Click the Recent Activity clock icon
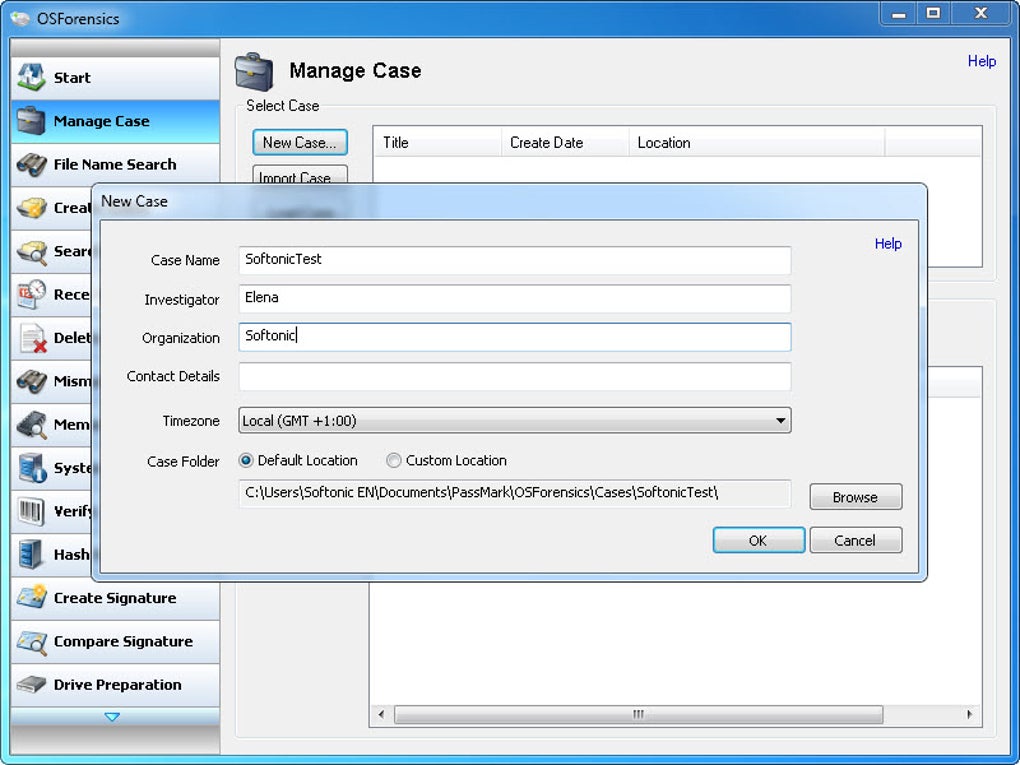 [31, 294]
